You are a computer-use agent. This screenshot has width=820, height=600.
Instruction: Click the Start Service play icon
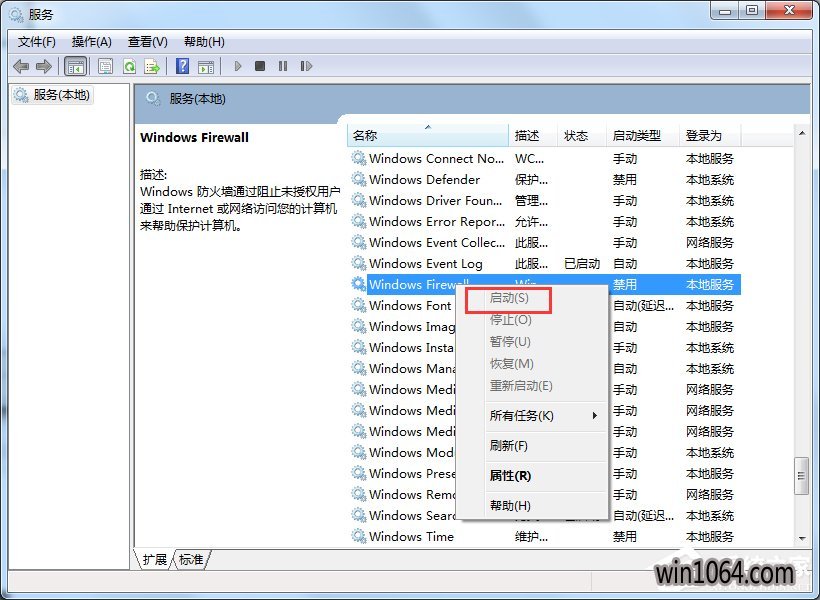tap(238, 66)
